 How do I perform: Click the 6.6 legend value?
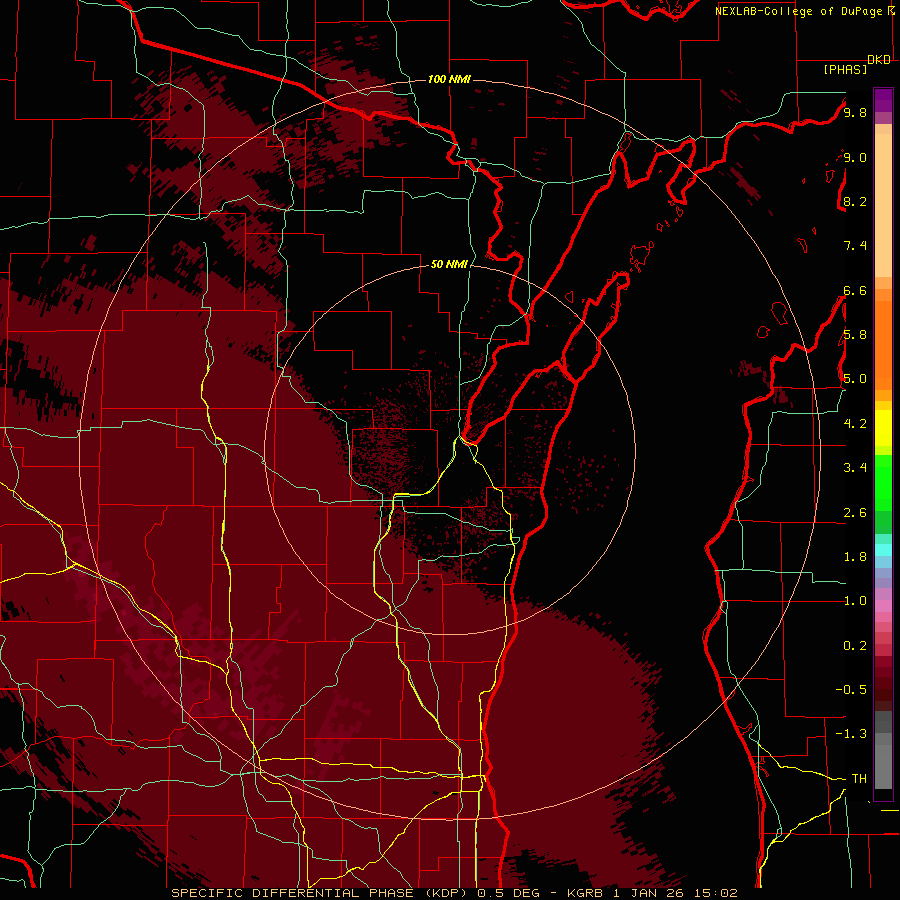[x=855, y=290]
